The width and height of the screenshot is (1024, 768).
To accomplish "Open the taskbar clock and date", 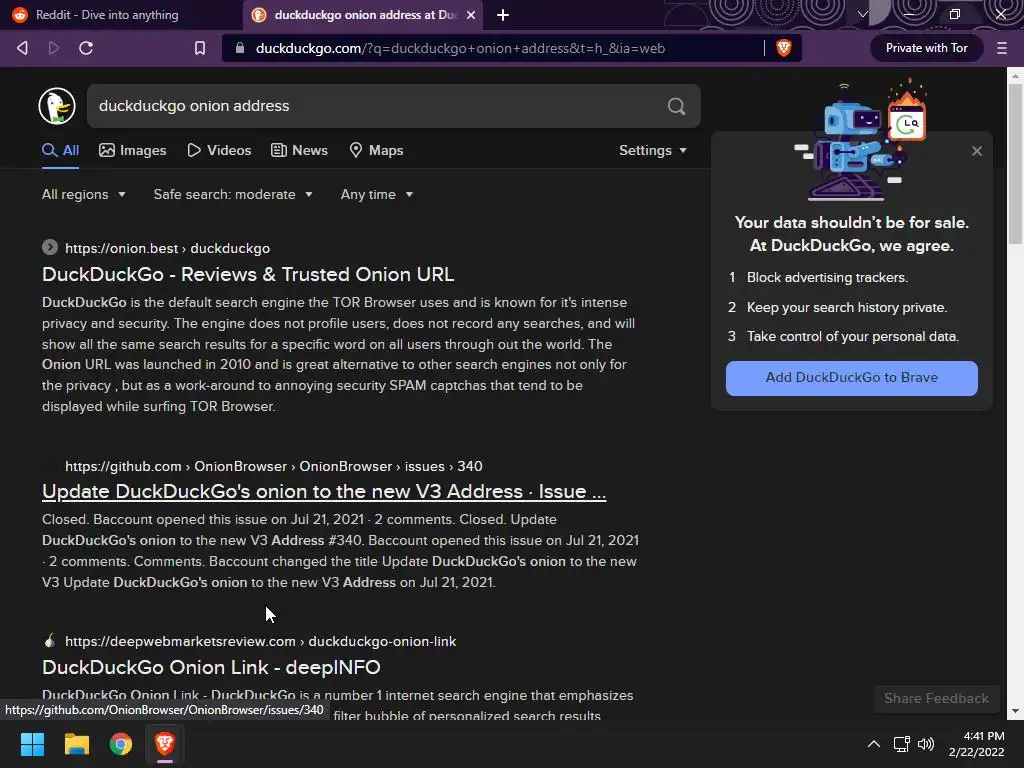I will (977, 744).
